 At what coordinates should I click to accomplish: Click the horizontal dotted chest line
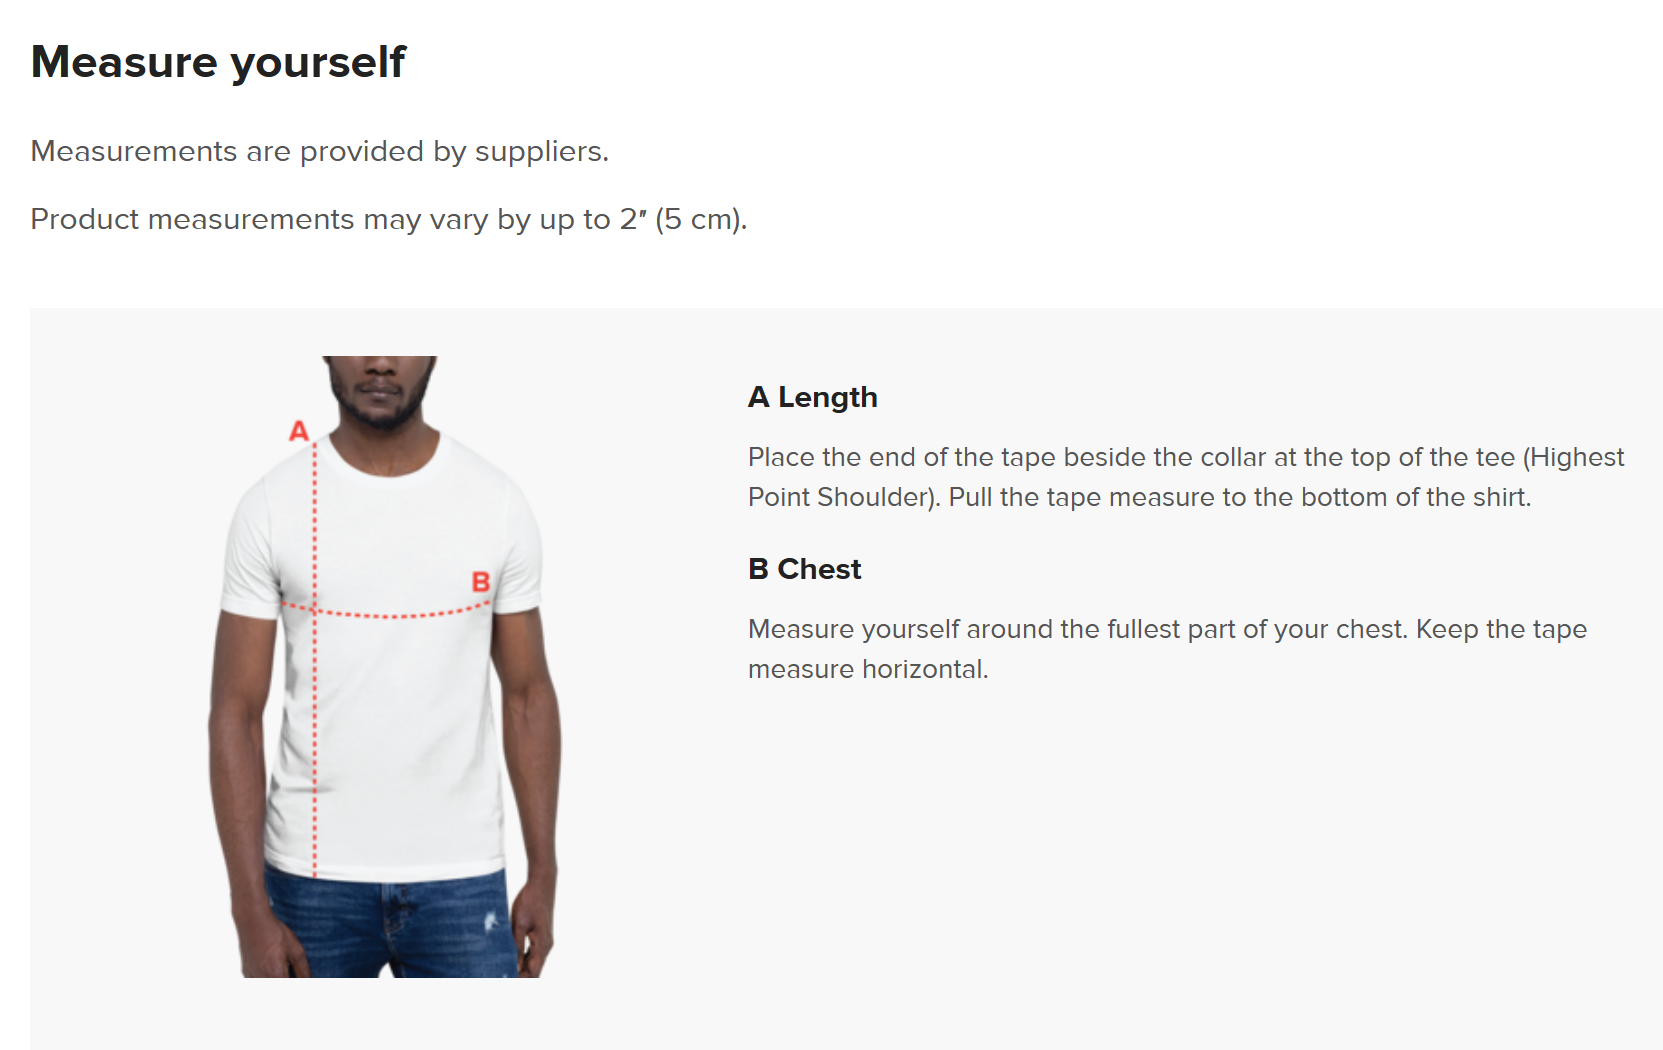(387, 610)
